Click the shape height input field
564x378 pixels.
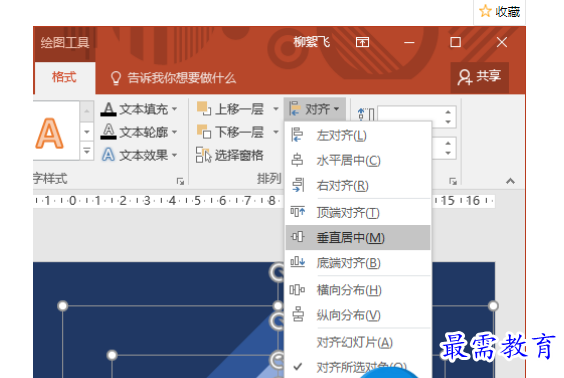410,114
